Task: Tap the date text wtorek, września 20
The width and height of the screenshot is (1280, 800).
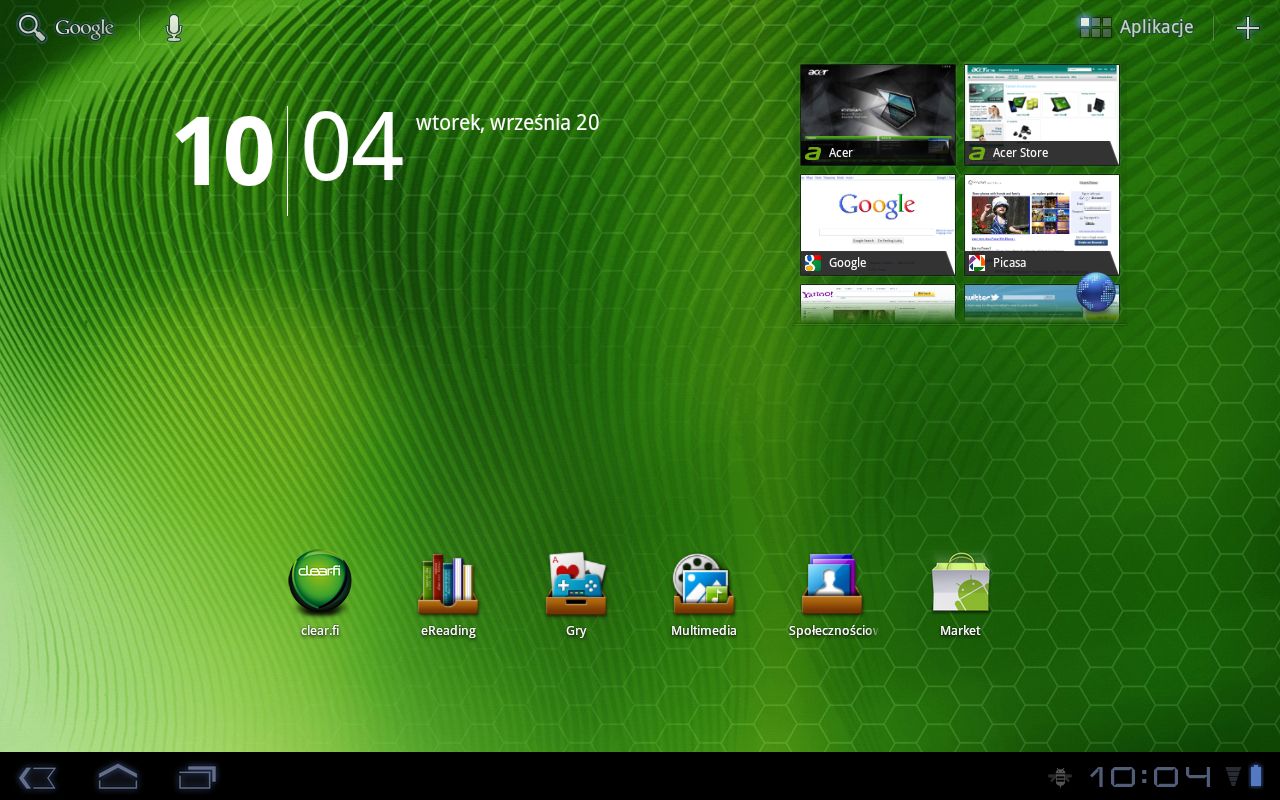Action: [x=508, y=123]
